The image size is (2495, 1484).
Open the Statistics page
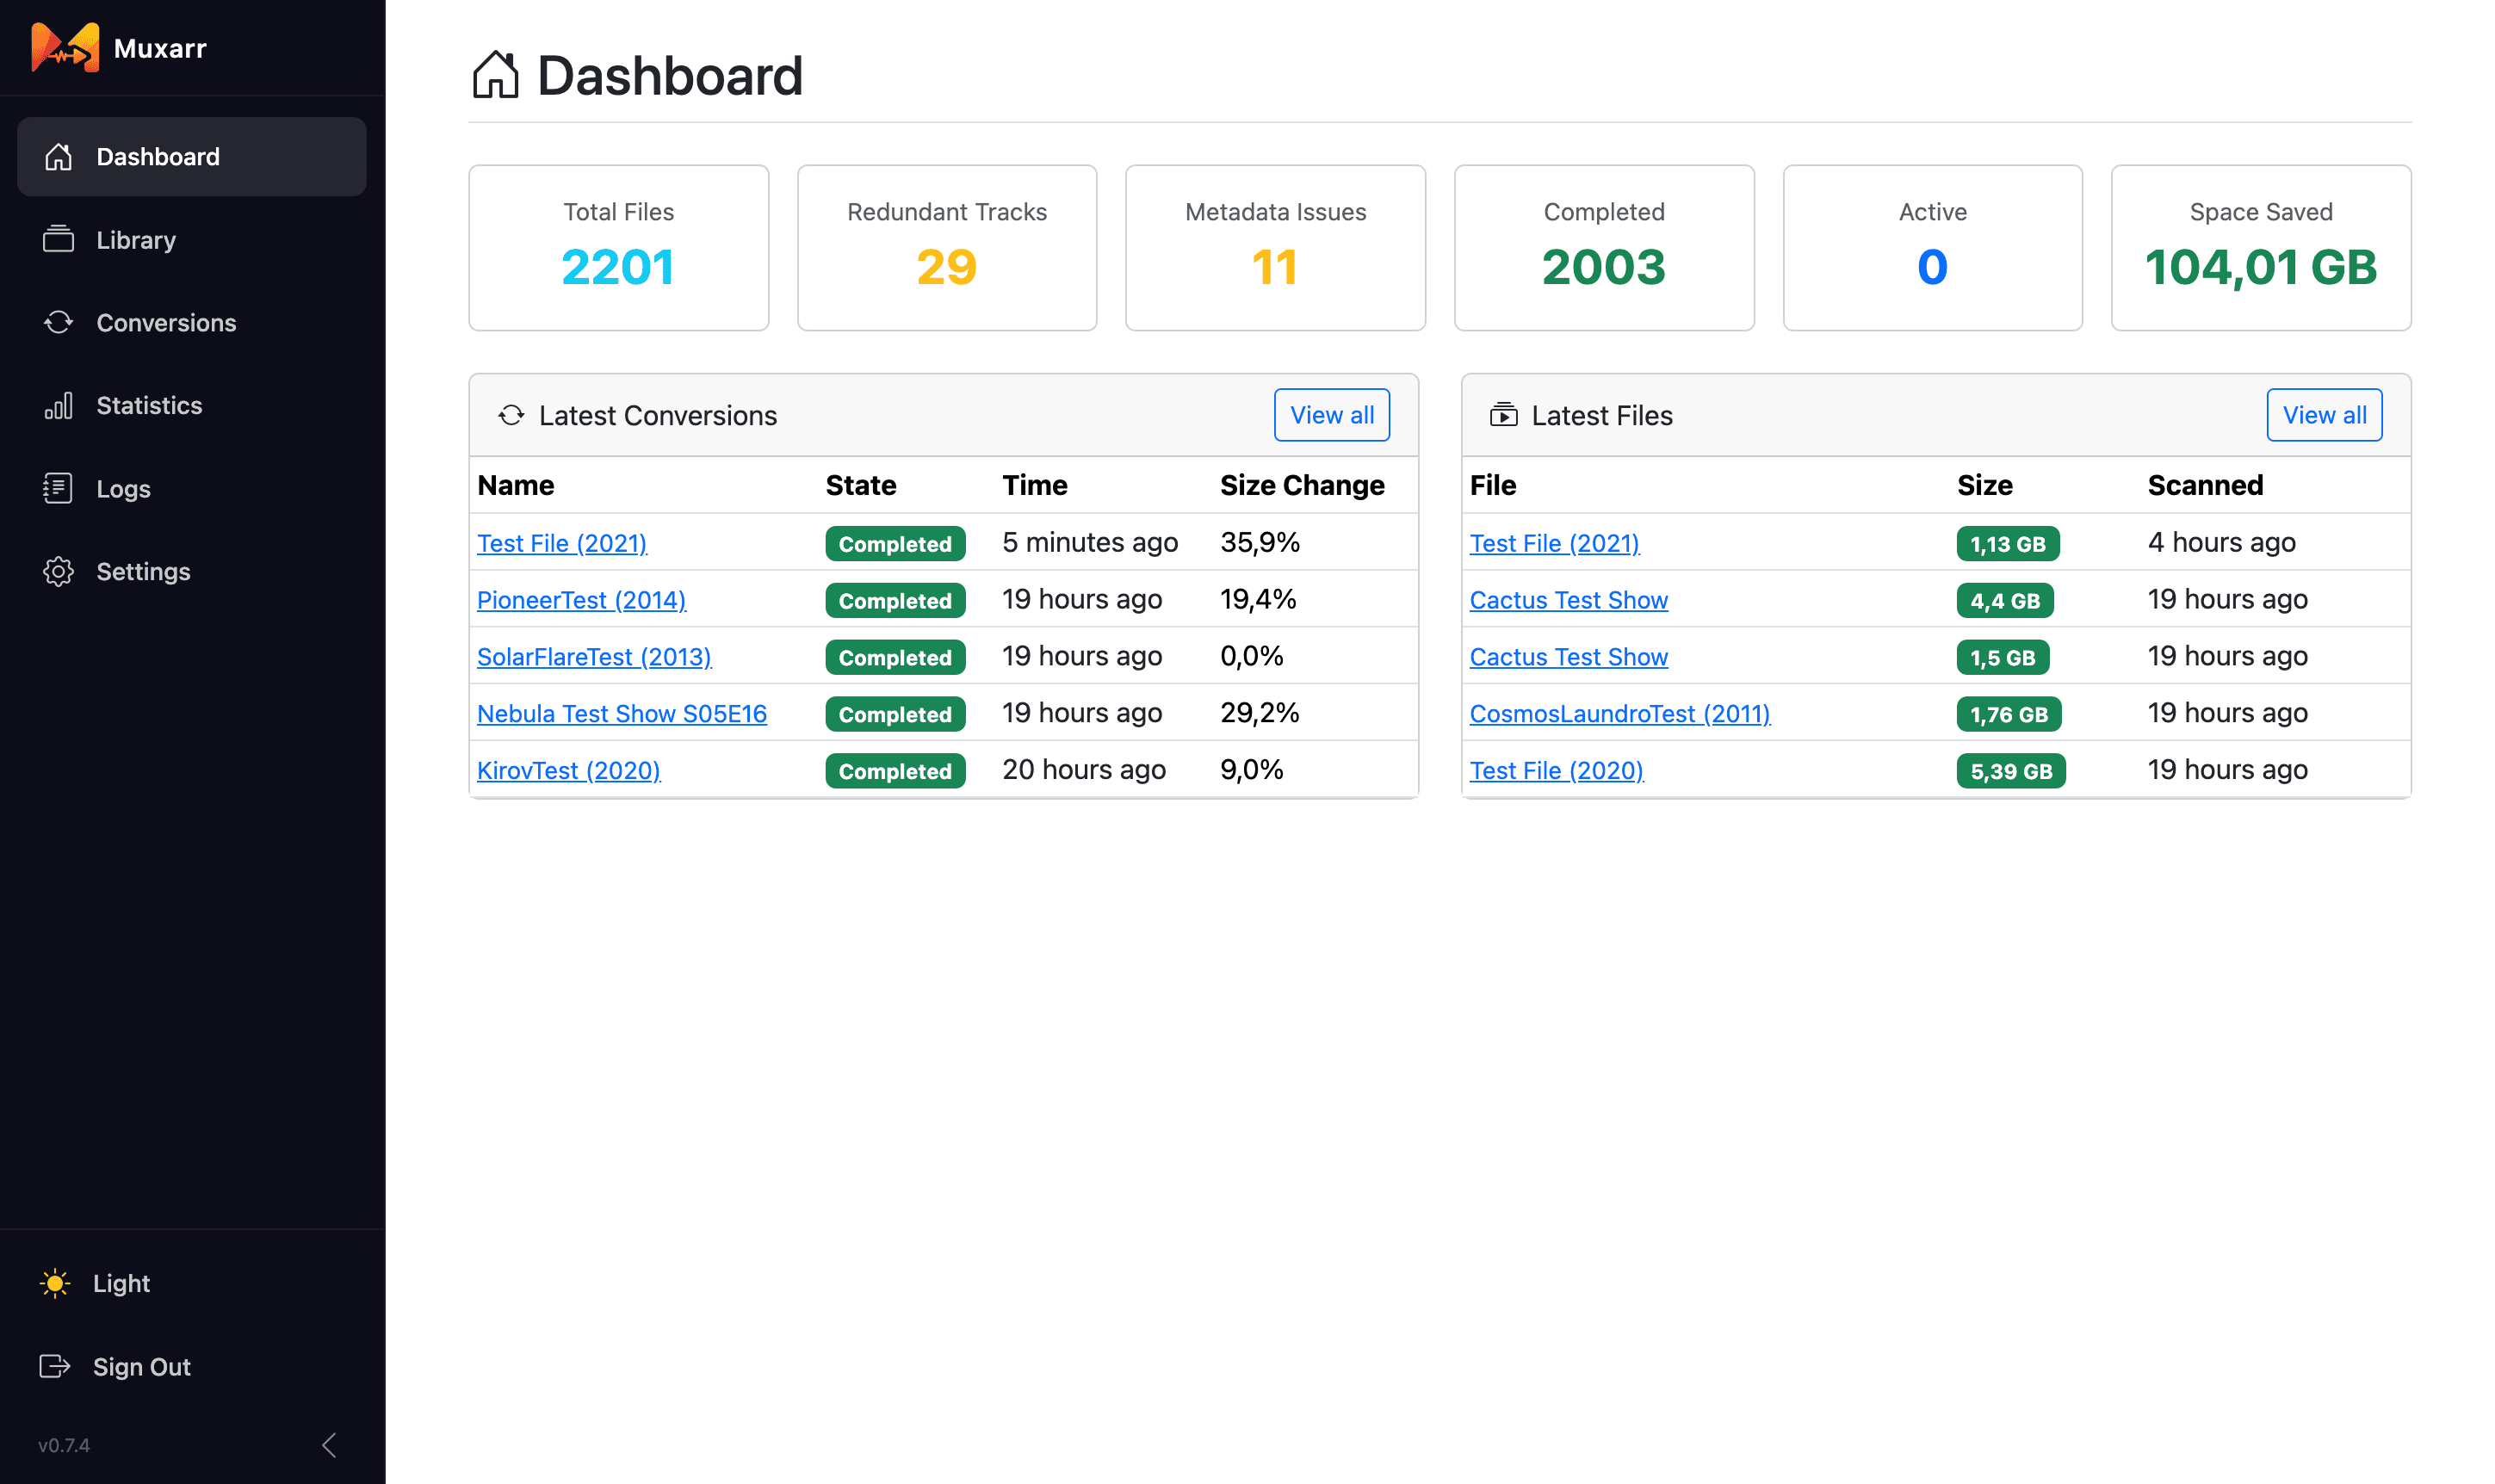[x=192, y=405]
